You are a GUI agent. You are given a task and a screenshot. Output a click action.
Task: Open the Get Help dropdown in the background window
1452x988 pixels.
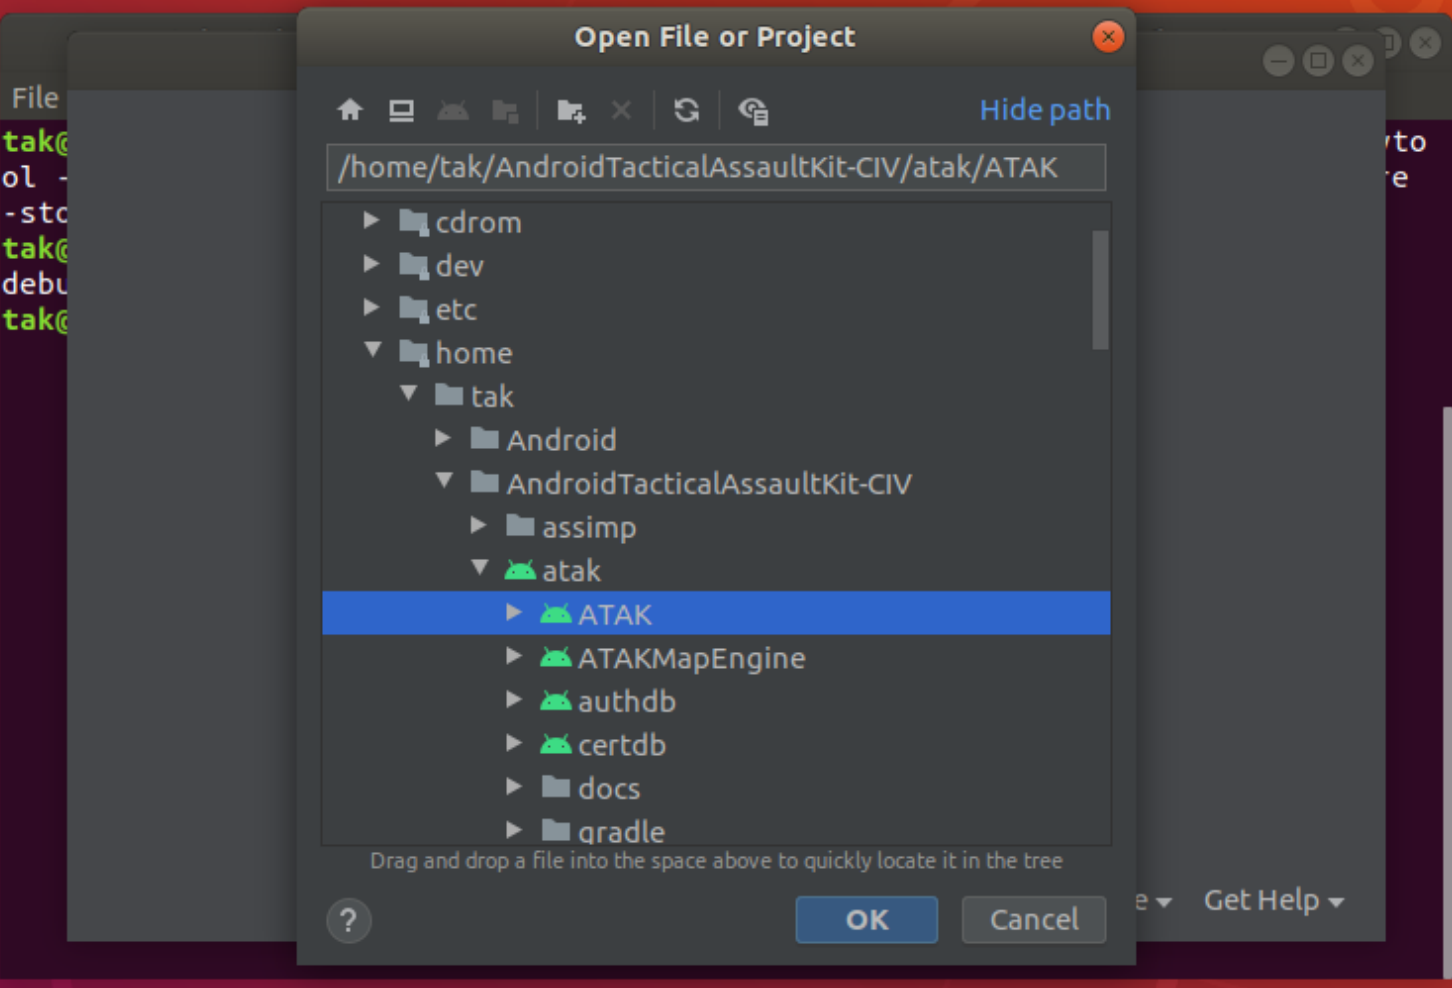point(1273,901)
